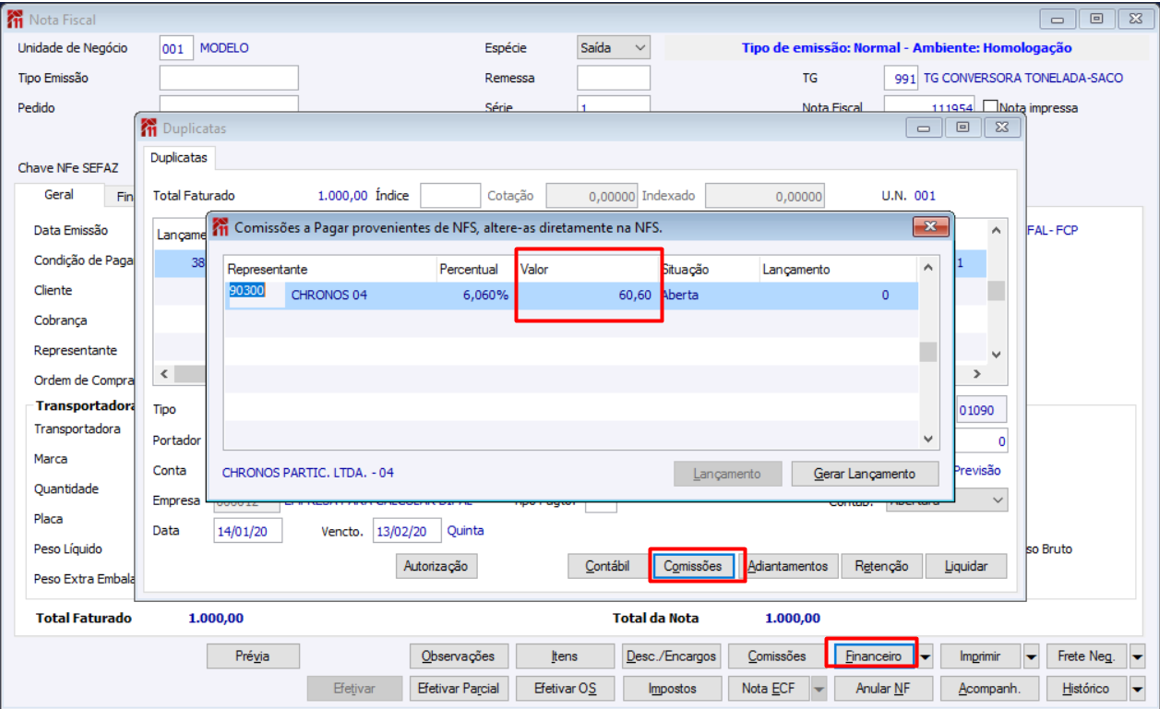Click the Vencto. field showing 13/02/20
The image size is (1160, 709).
point(407,531)
